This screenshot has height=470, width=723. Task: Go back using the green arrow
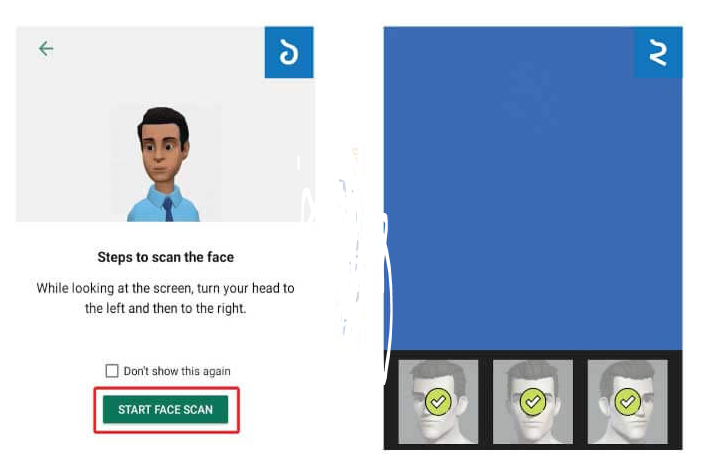click(46, 48)
